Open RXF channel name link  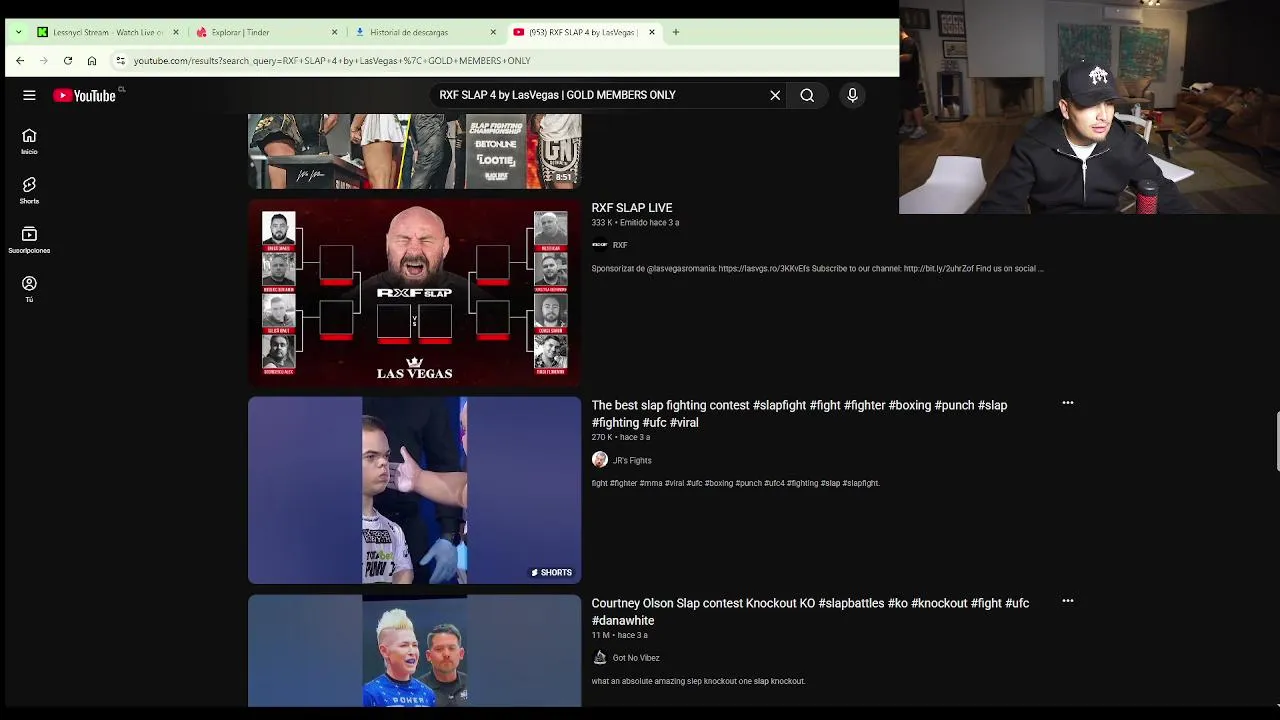click(620, 245)
